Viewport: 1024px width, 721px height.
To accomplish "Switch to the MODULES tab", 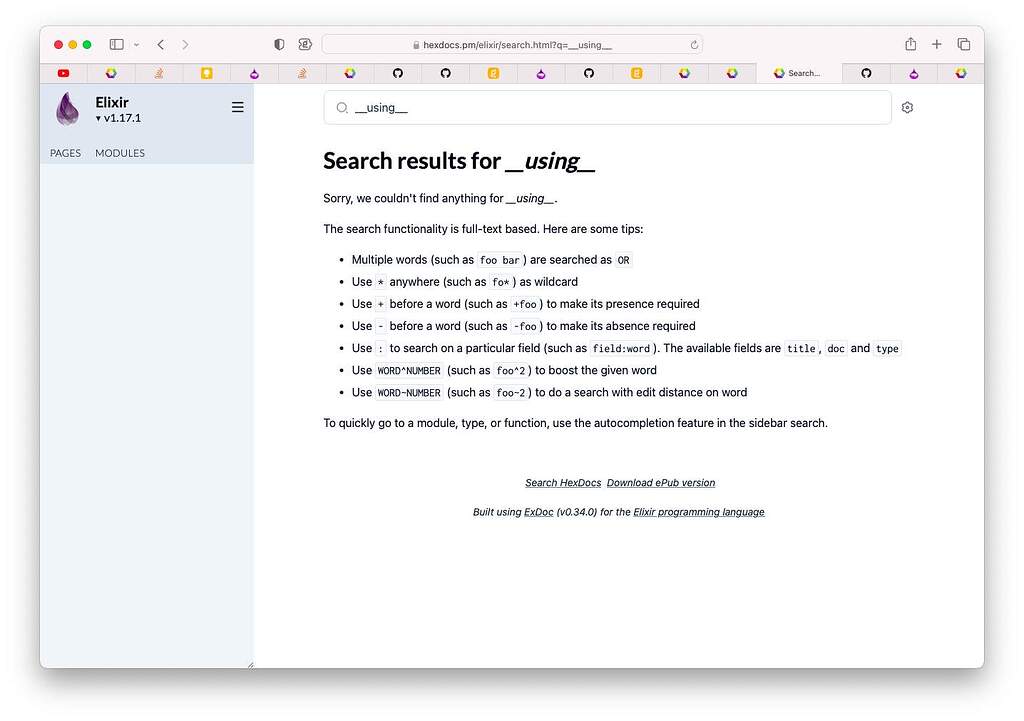I will coord(120,153).
